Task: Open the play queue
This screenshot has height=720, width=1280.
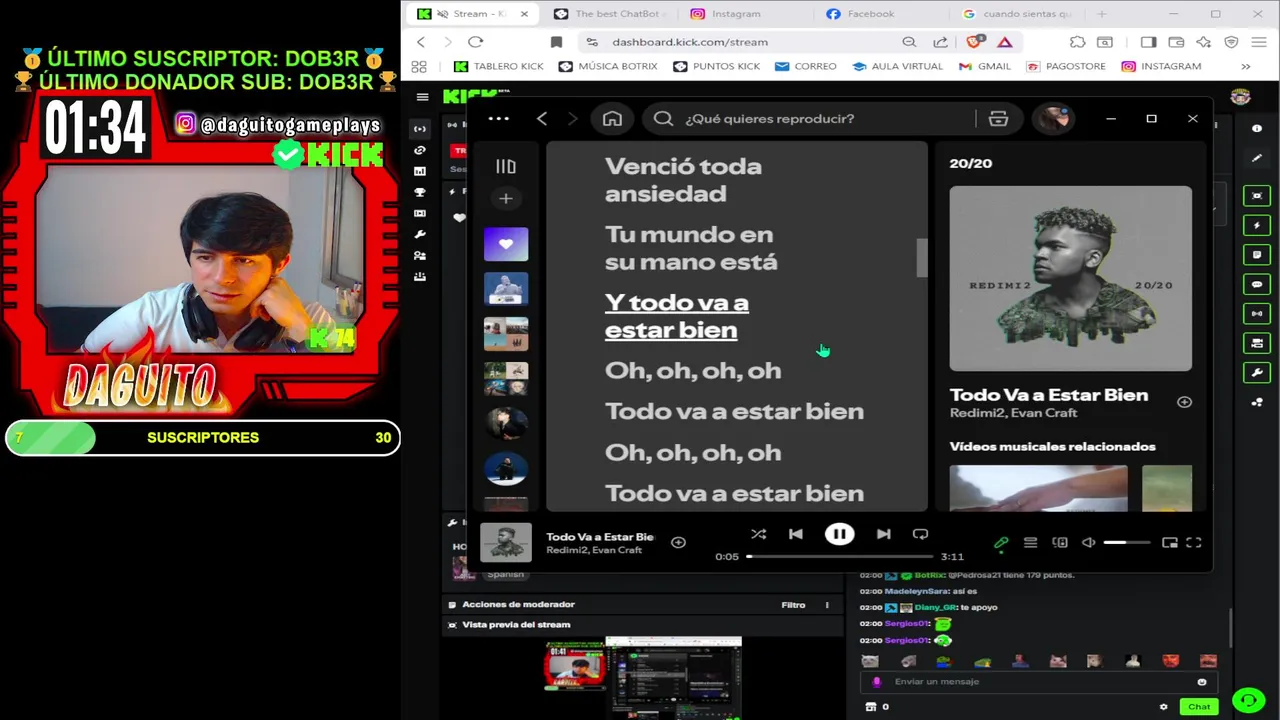Action: (x=1030, y=543)
